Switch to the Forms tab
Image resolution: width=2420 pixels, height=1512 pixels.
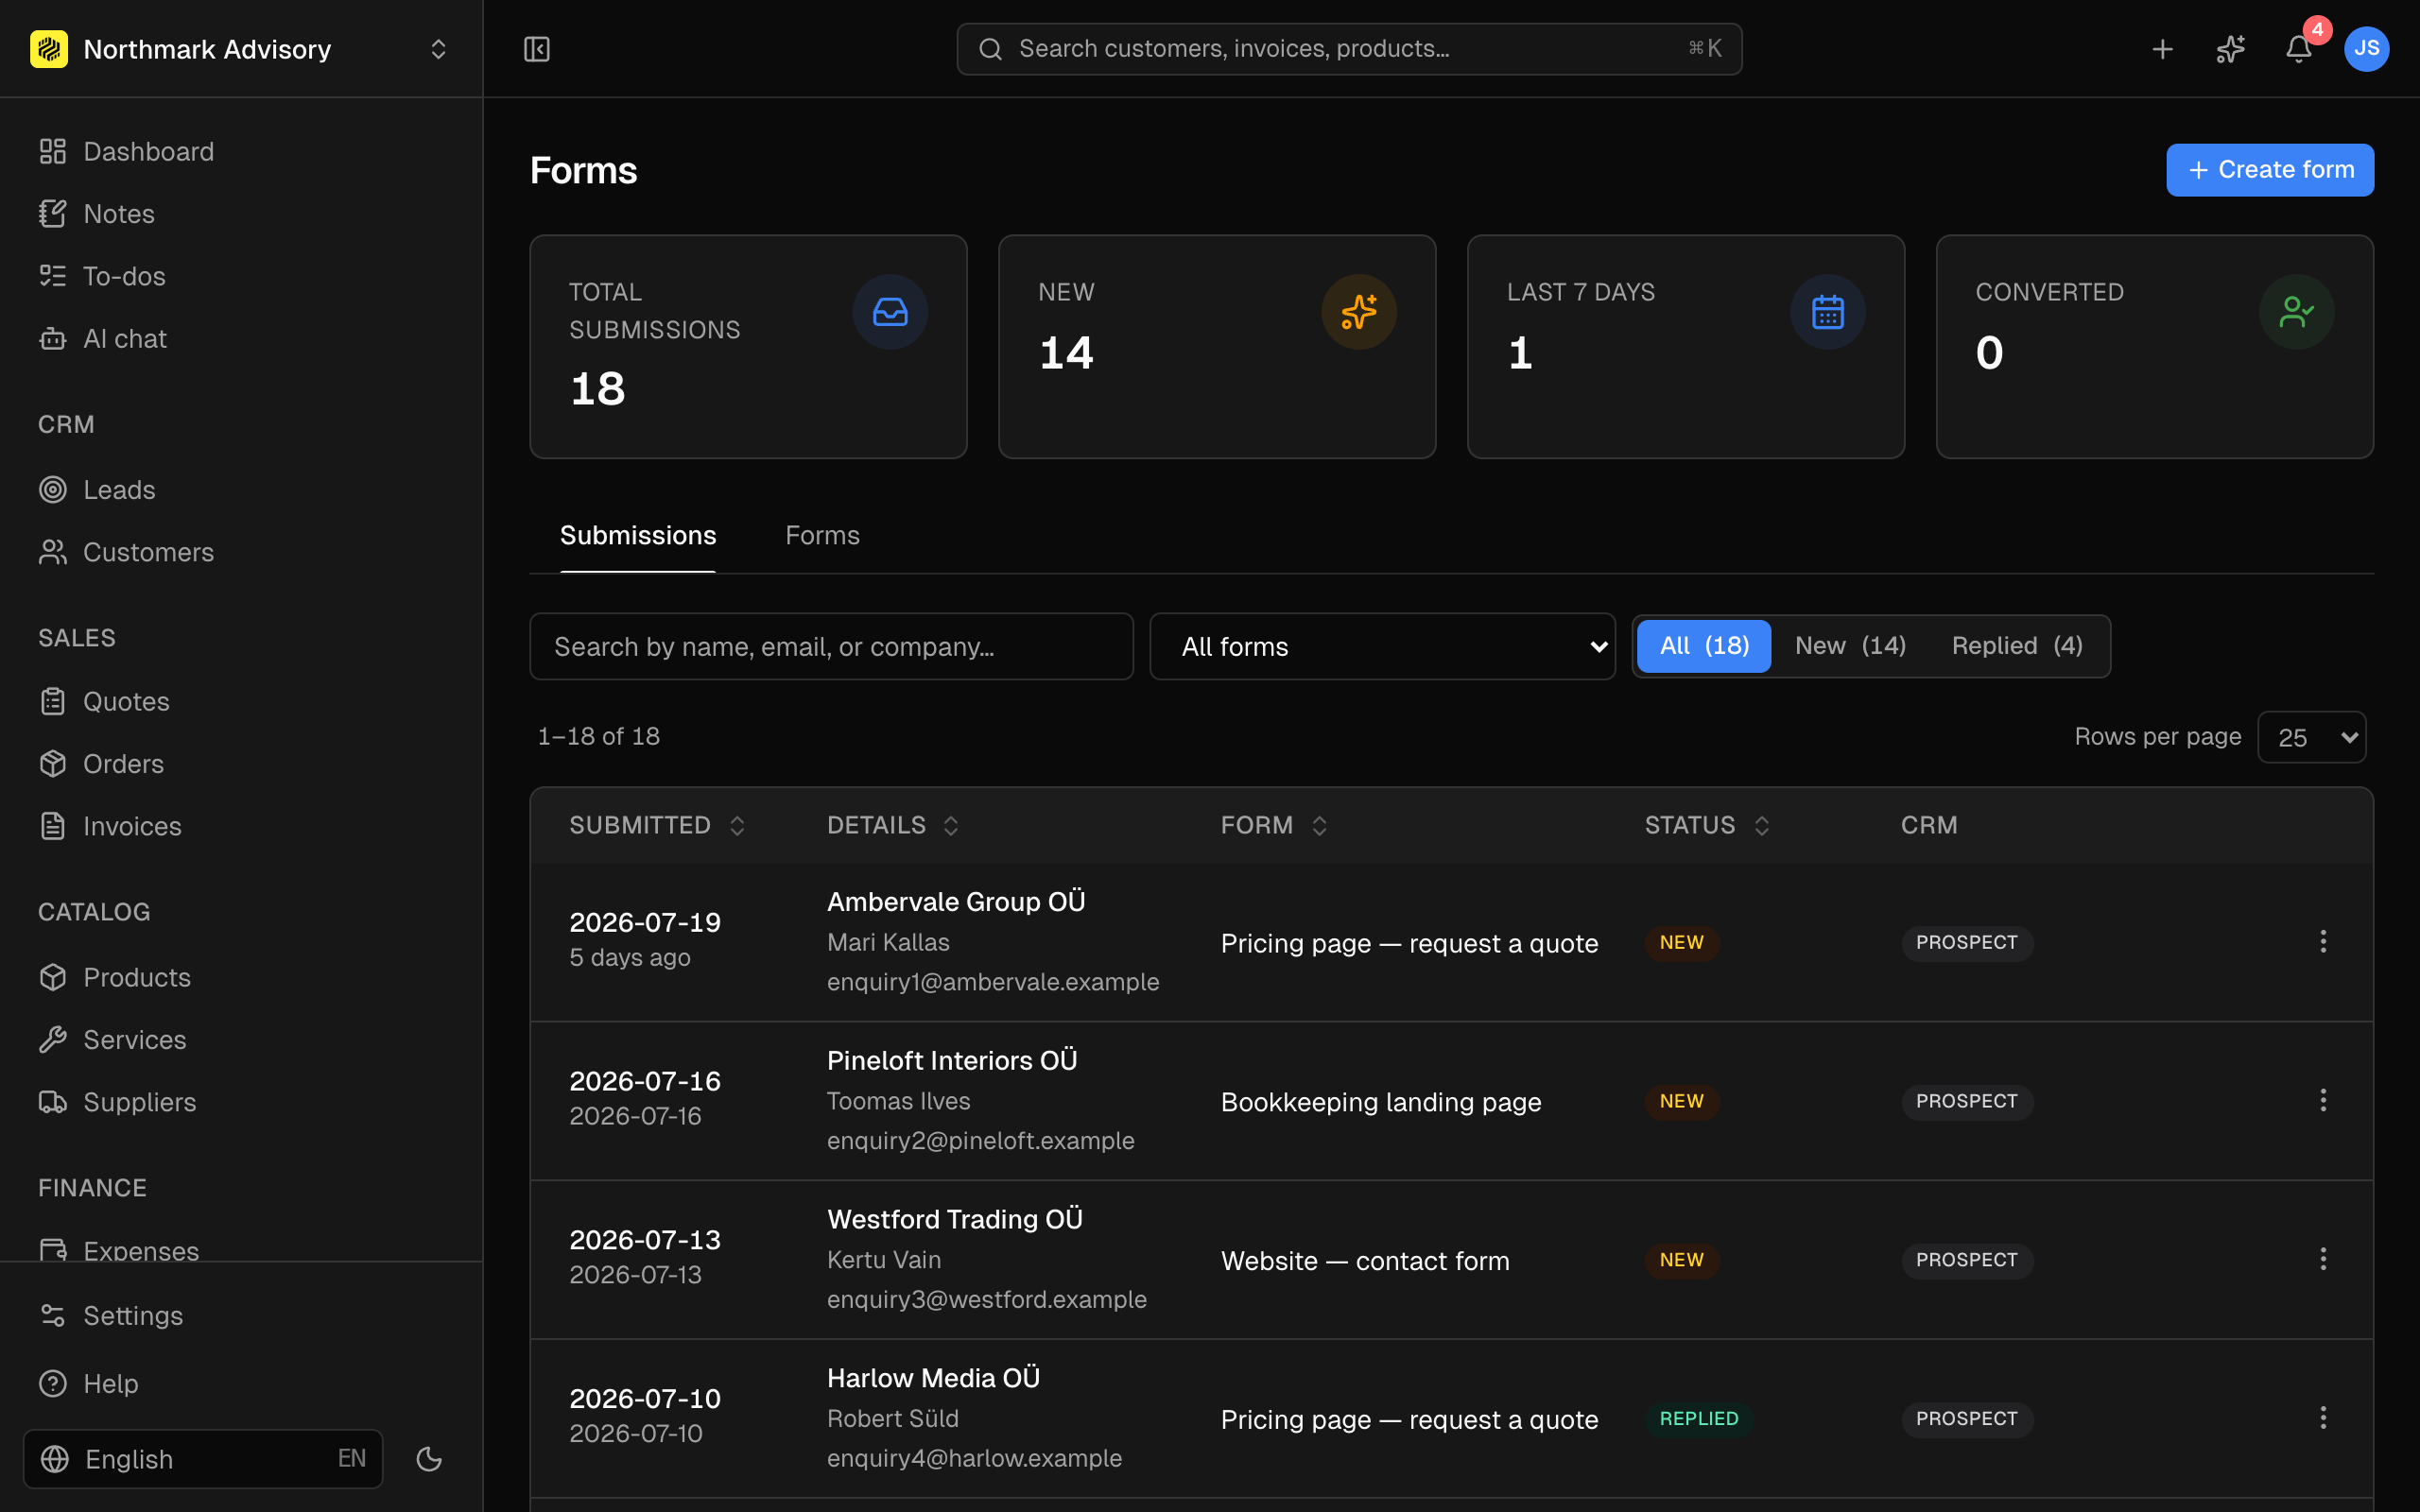pyautogui.click(x=822, y=535)
